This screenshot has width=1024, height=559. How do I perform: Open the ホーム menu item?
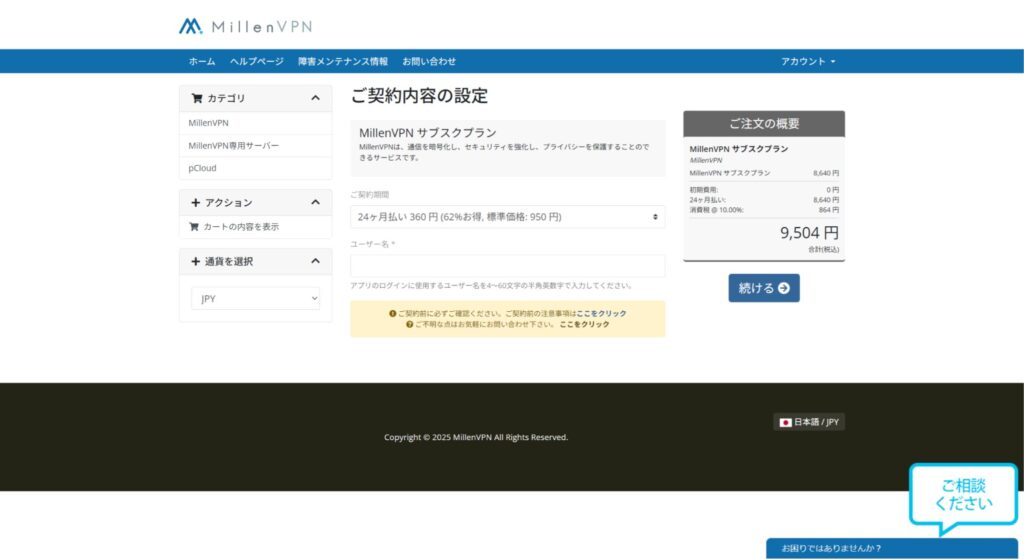click(202, 61)
